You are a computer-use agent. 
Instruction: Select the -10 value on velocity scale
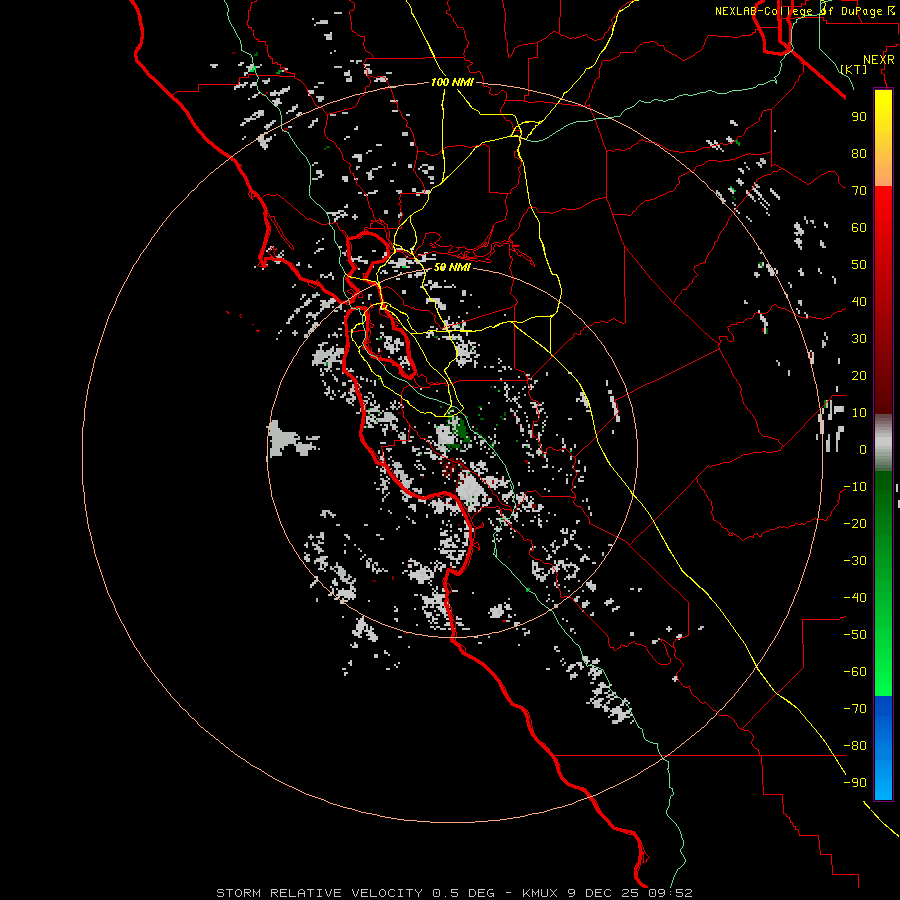855,487
